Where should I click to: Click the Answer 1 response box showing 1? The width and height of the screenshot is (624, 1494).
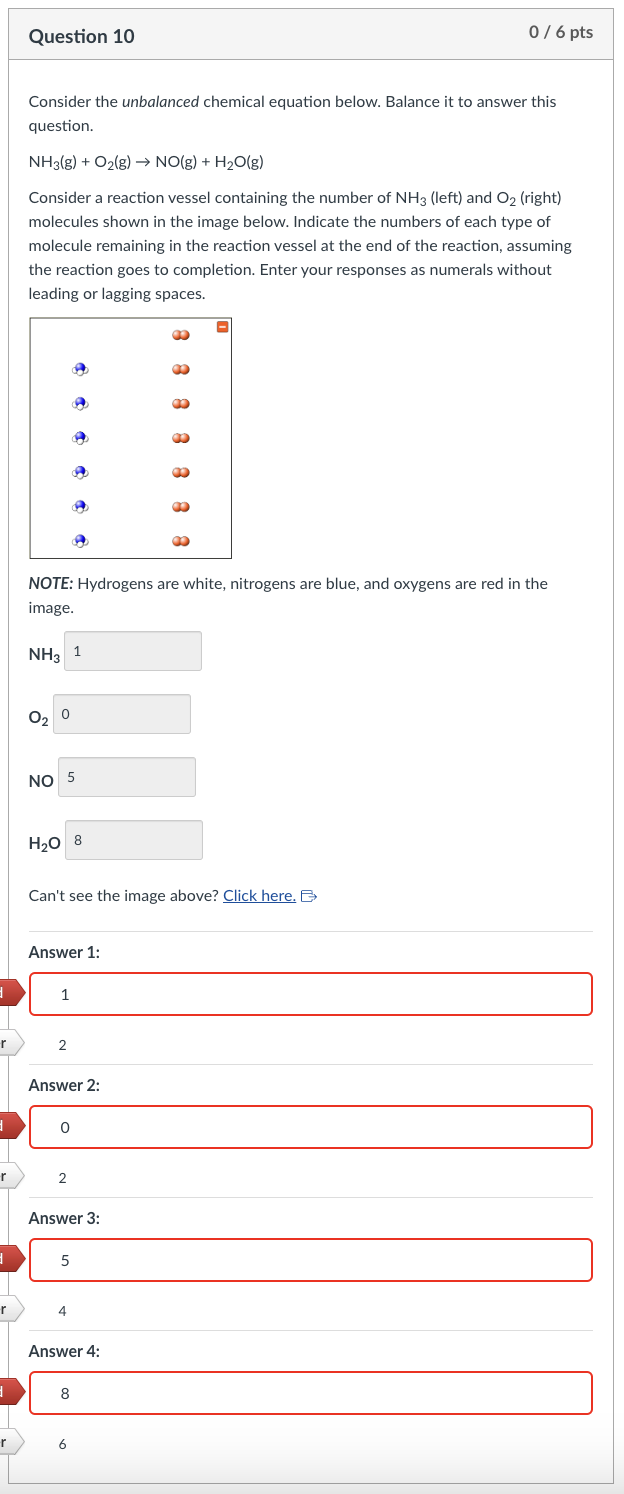(x=311, y=993)
